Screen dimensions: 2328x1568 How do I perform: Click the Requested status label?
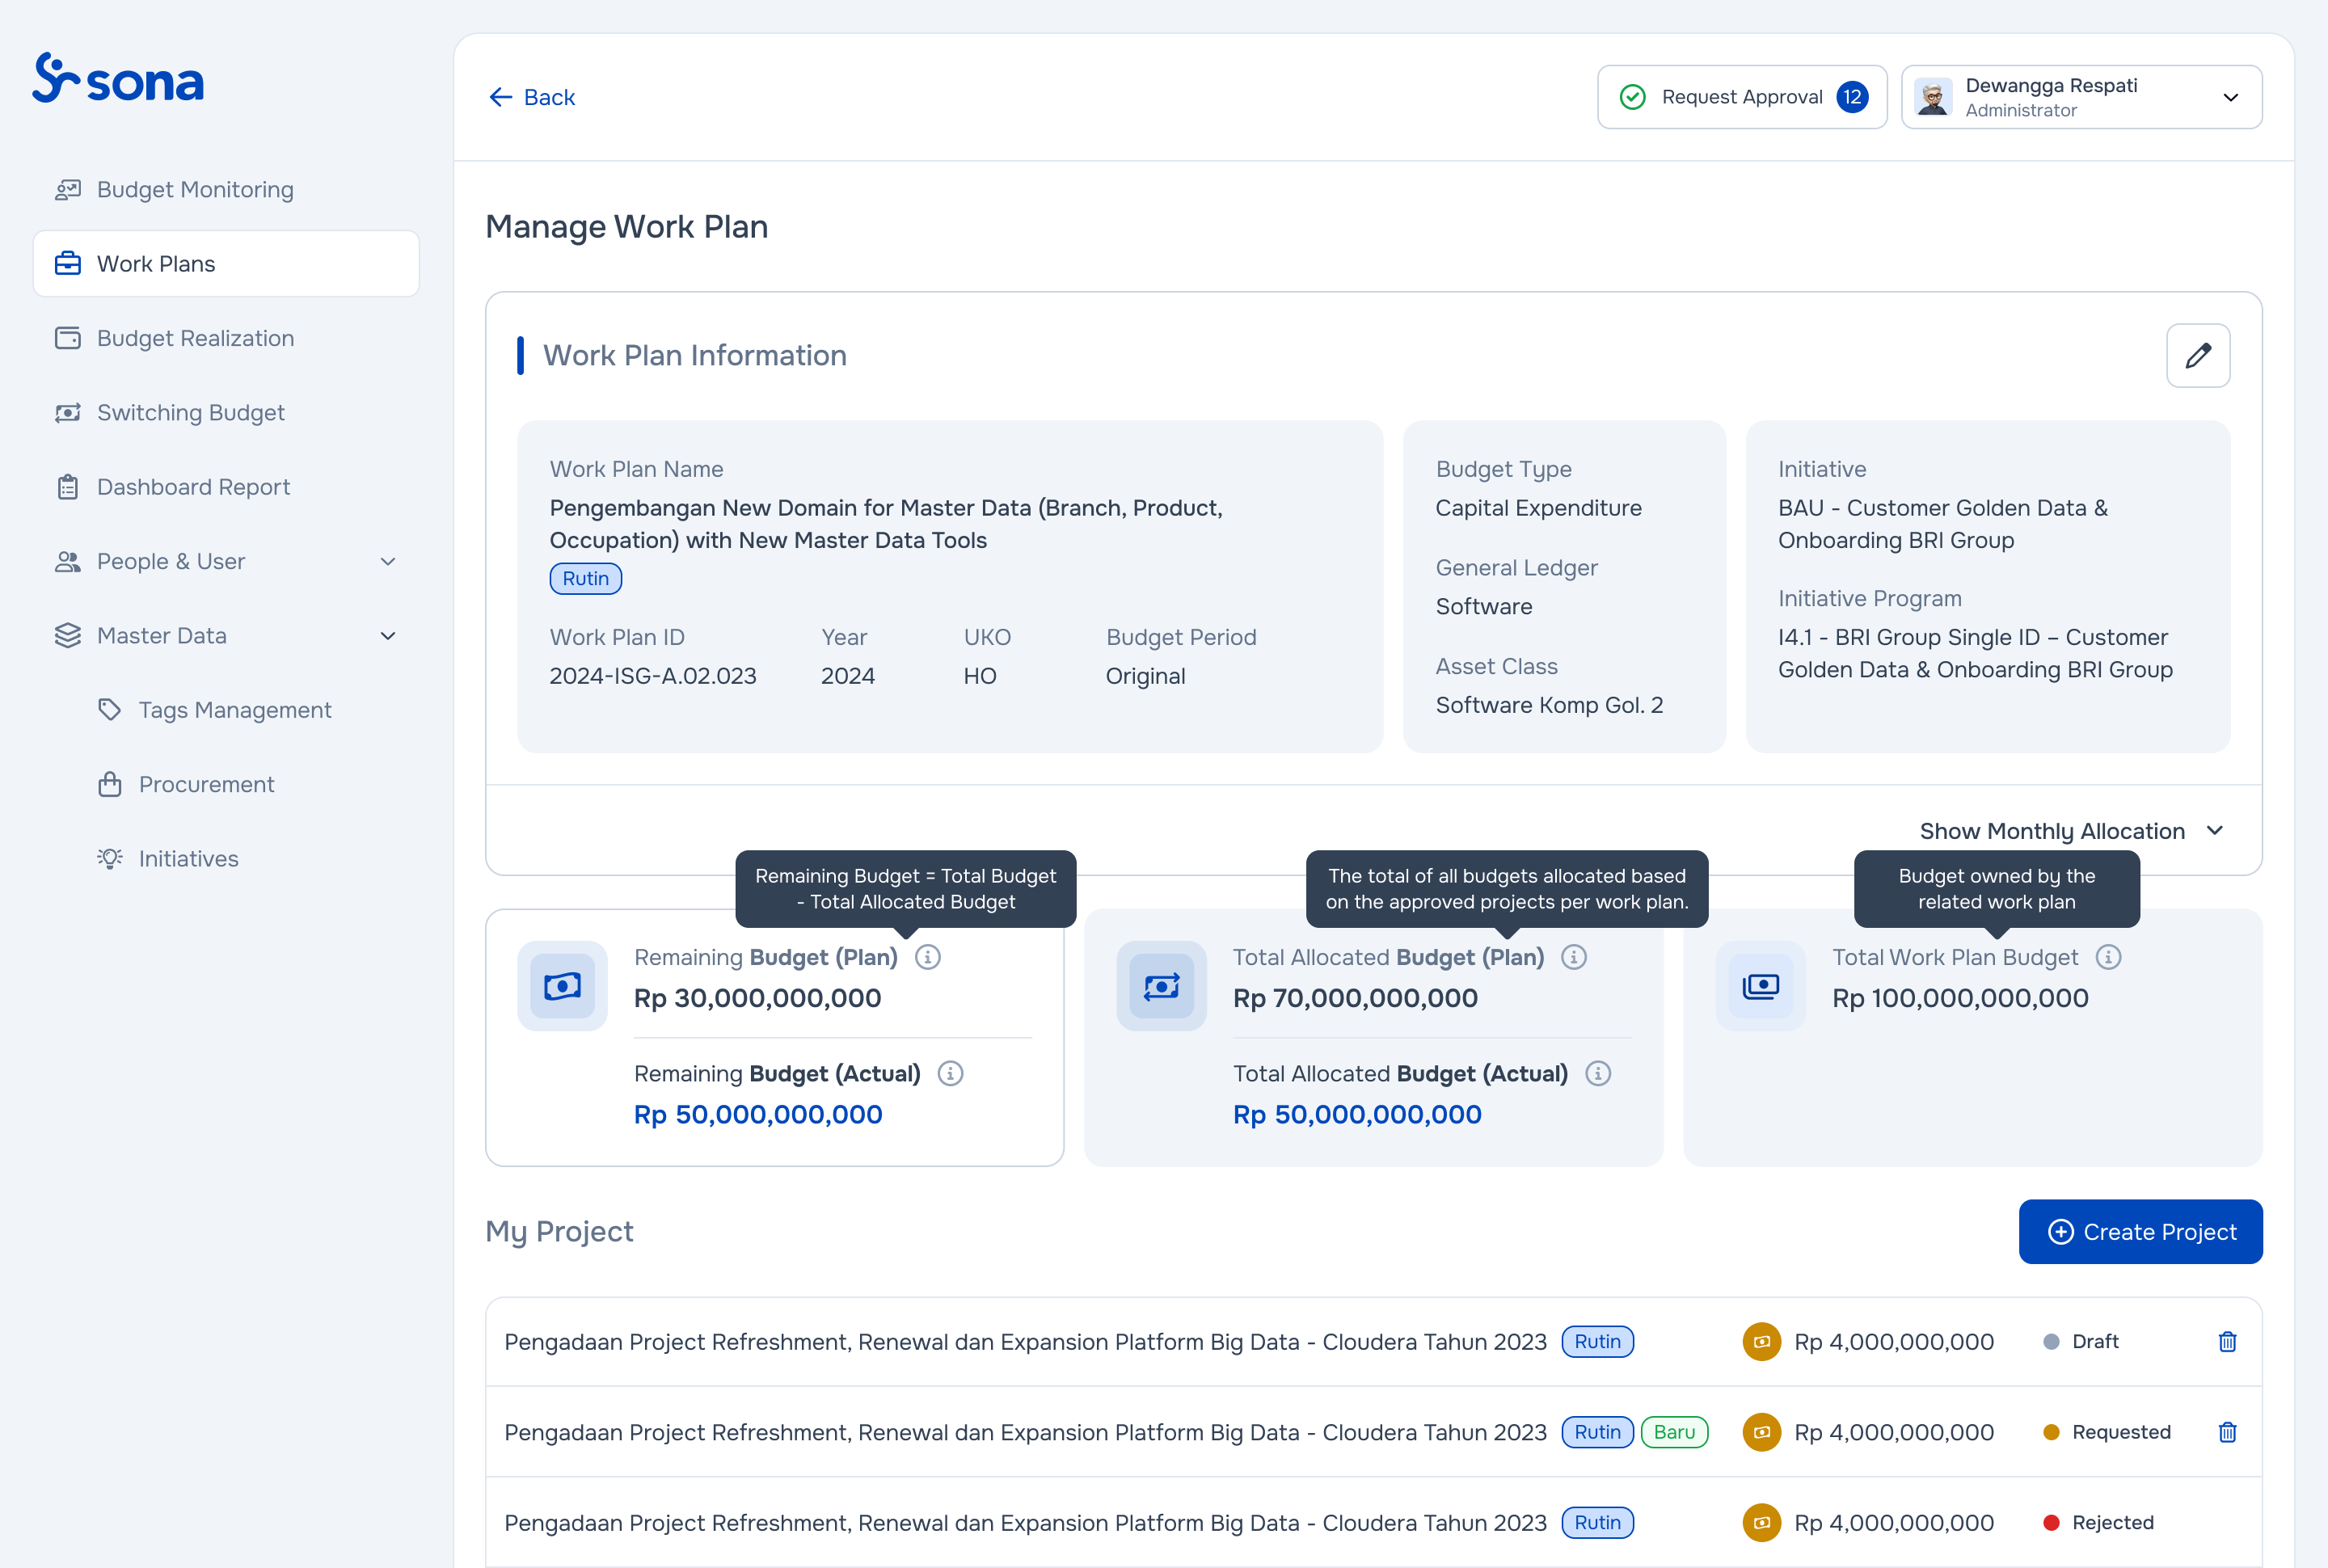click(2121, 1432)
